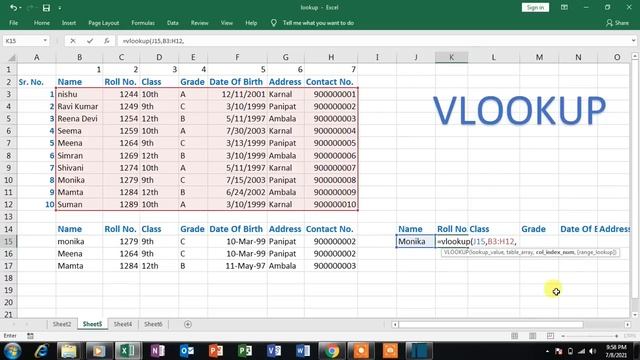Expand the Name Box dropdown arrow
The height and width of the screenshot is (360, 640).
click(x=45, y=41)
